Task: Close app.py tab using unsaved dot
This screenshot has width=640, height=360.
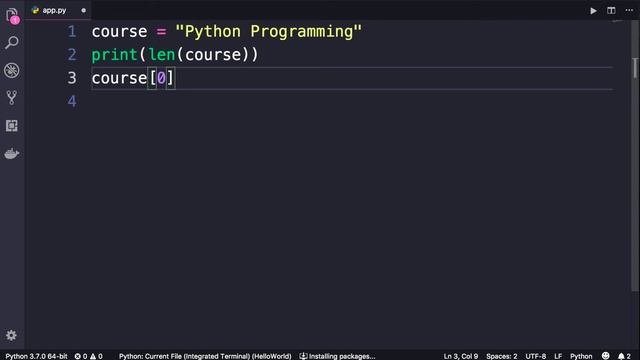Action: pyautogui.click(x=83, y=11)
